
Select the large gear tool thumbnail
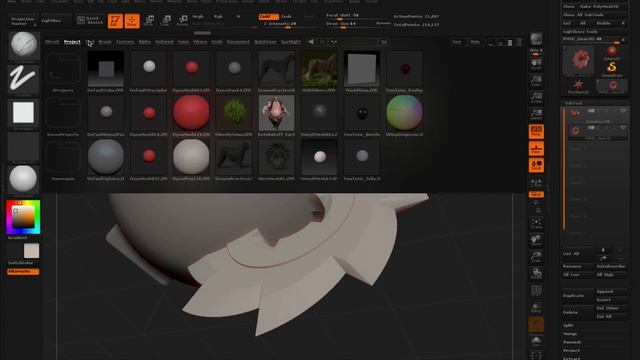(578, 60)
